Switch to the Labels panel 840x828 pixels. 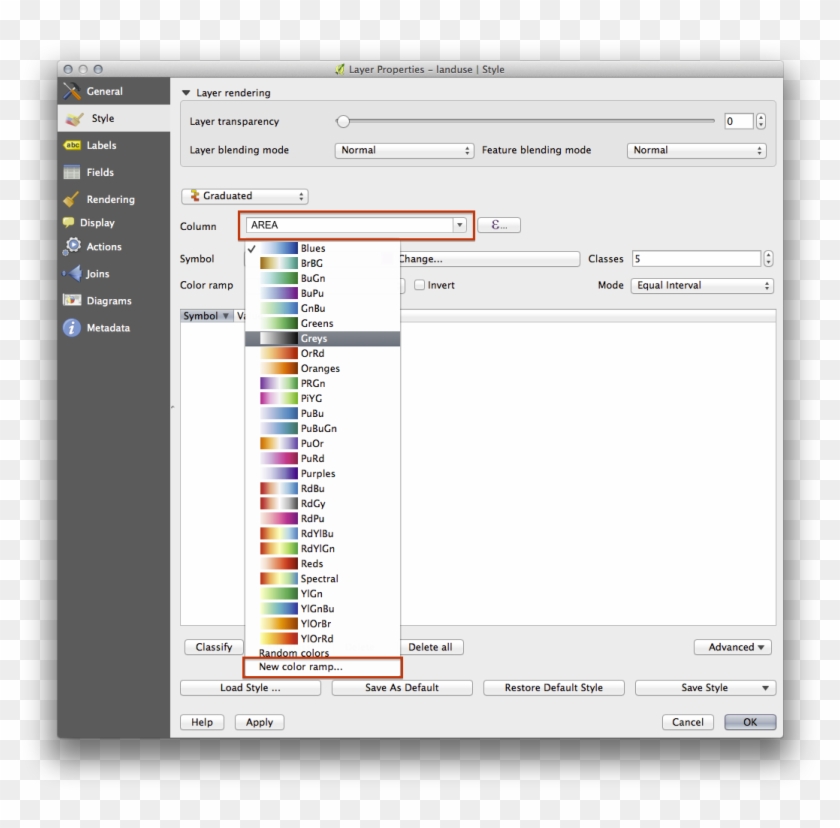[x=103, y=145]
